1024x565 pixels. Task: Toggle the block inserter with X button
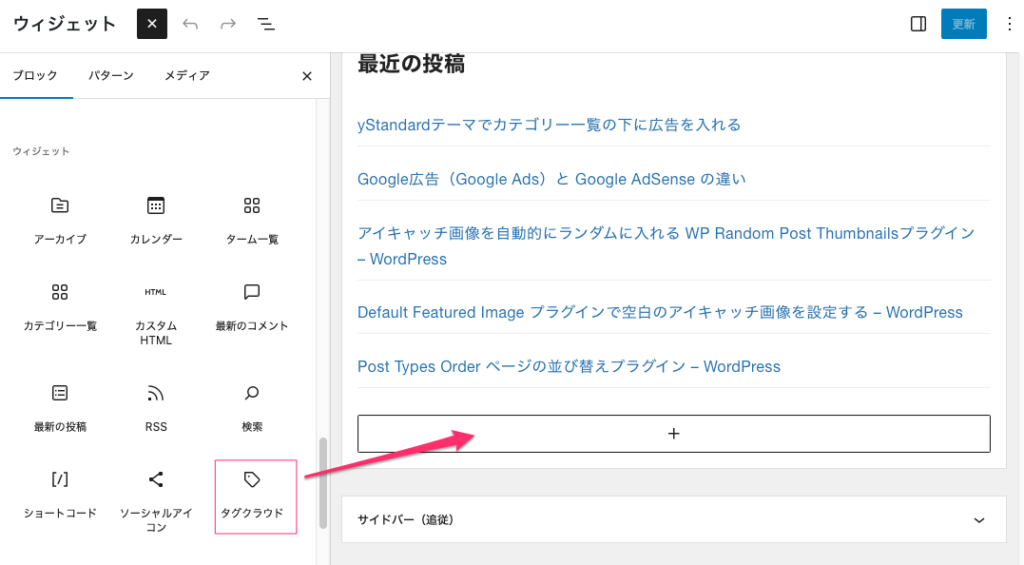point(152,24)
